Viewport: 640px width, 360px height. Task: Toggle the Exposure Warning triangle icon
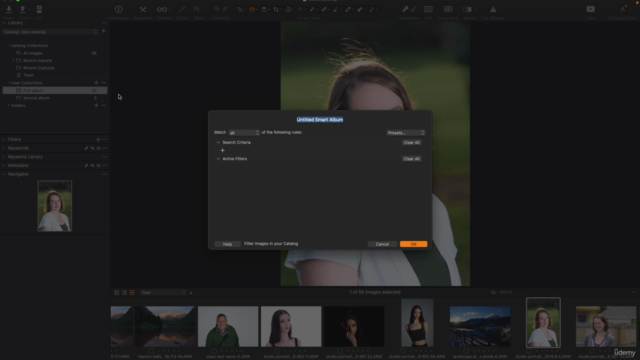(493, 9)
